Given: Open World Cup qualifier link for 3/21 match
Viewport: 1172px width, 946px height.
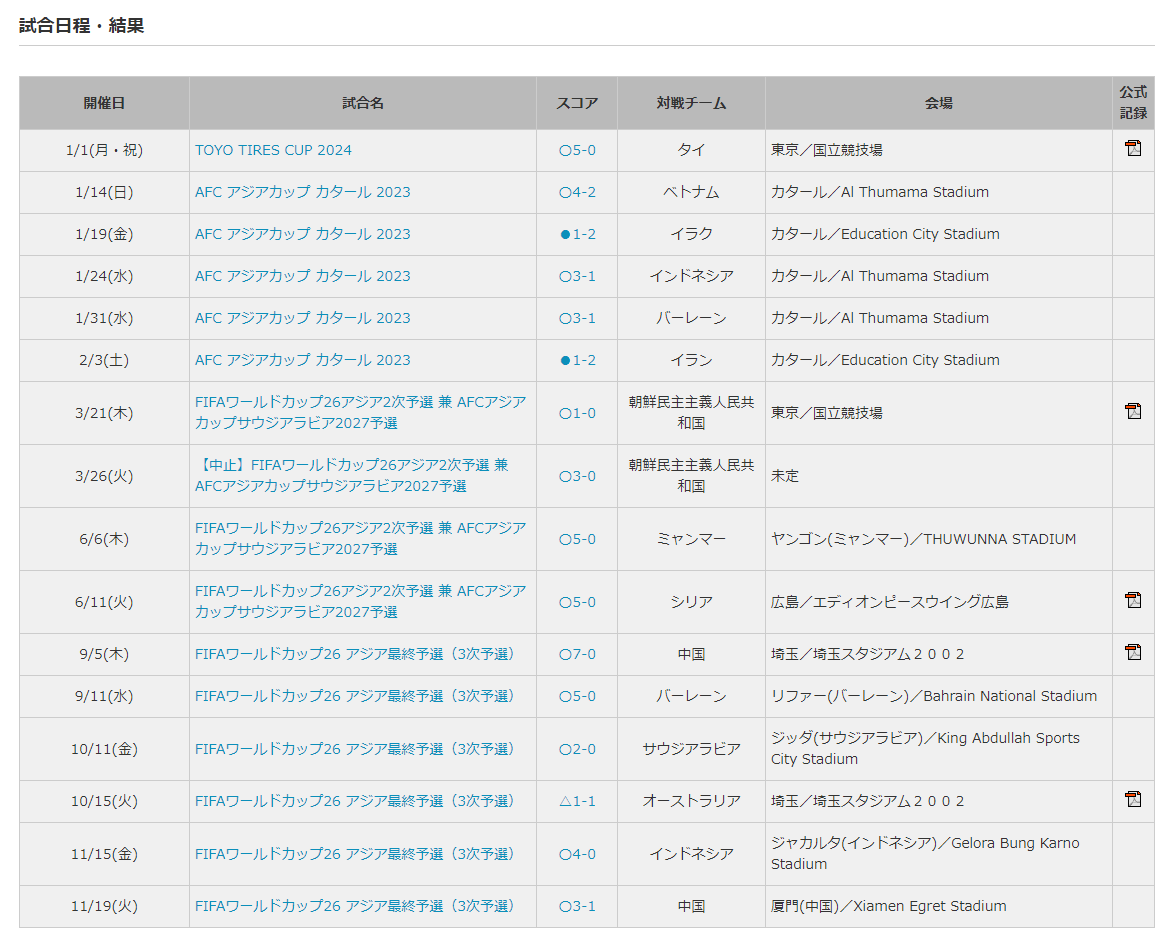Looking at the screenshot, I should [360, 412].
